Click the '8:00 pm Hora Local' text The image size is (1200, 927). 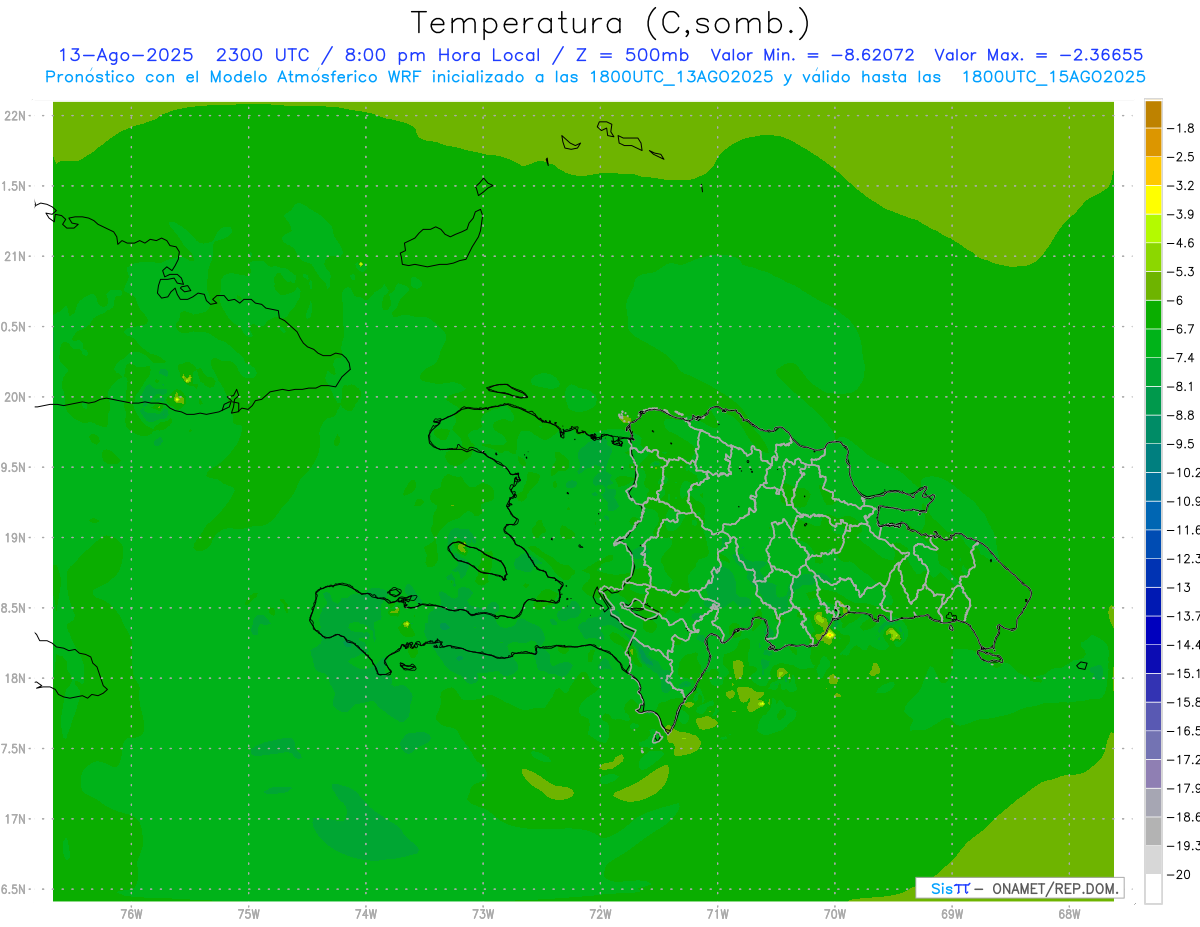442,55
